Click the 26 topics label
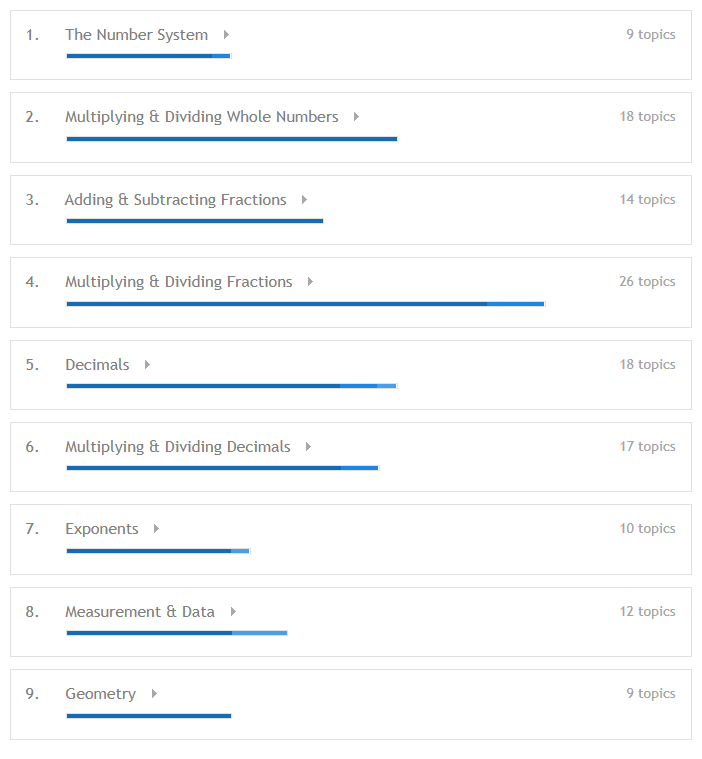 tap(647, 281)
